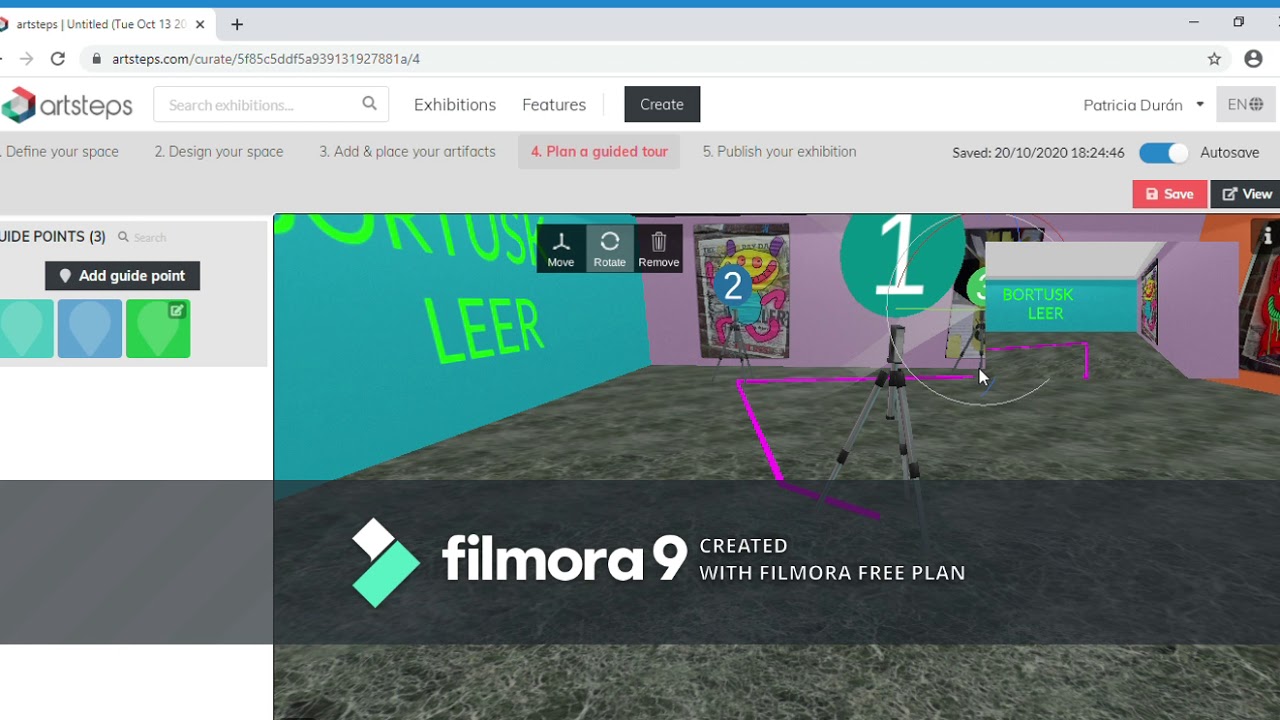This screenshot has width=1280, height=720.
Task: Select the blue guide point tile
Action: pos(90,329)
